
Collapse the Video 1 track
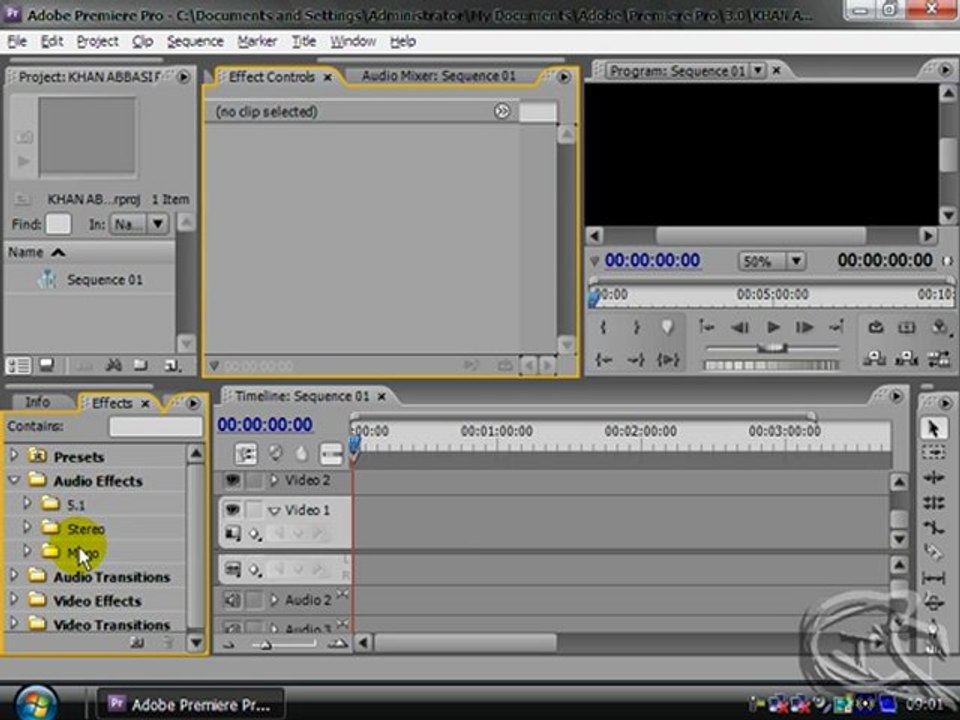[274, 510]
